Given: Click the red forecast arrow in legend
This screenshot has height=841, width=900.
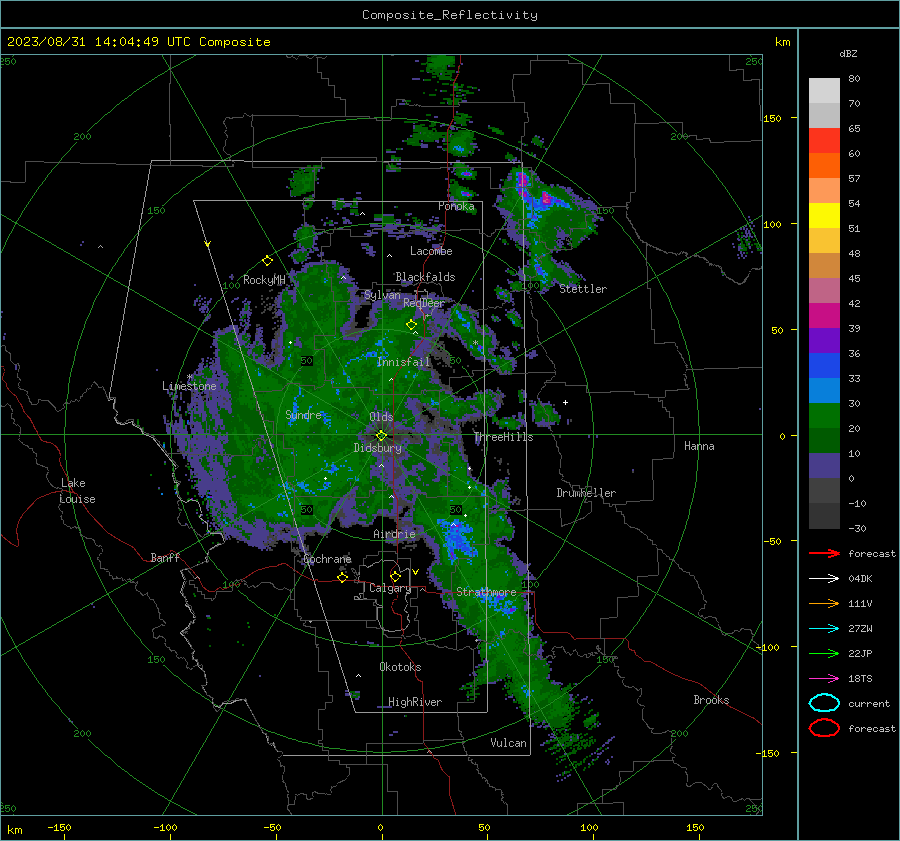Looking at the screenshot, I should click(x=824, y=553).
